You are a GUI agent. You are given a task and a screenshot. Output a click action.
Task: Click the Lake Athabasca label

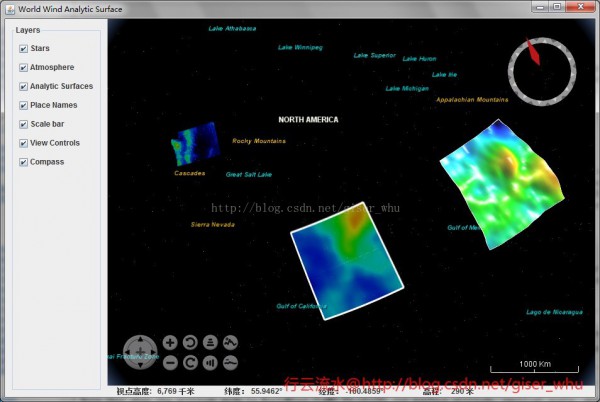tap(232, 28)
